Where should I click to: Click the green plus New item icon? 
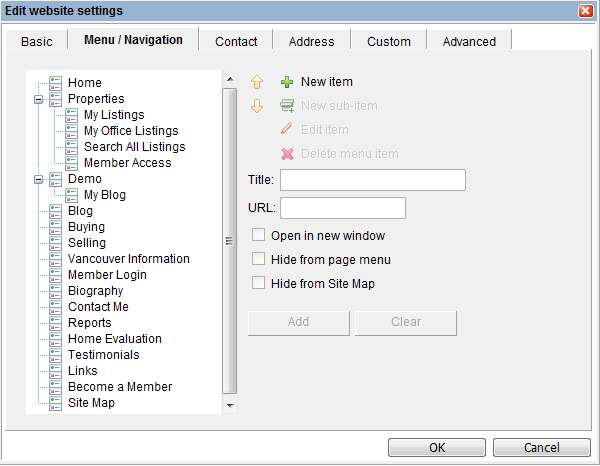[x=287, y=82]
